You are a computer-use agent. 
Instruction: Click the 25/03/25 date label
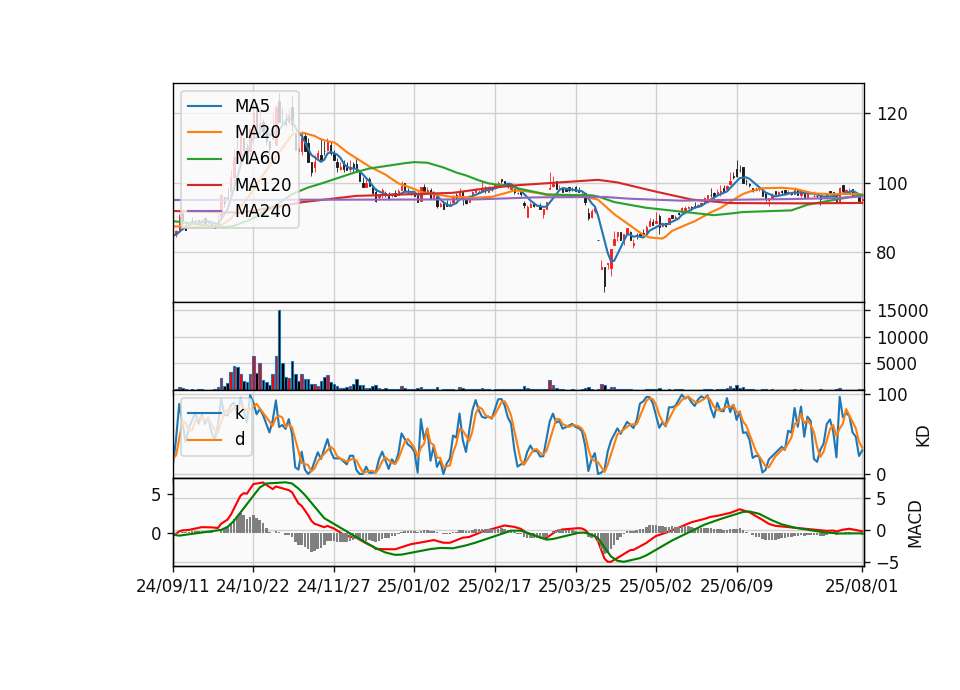574,586
